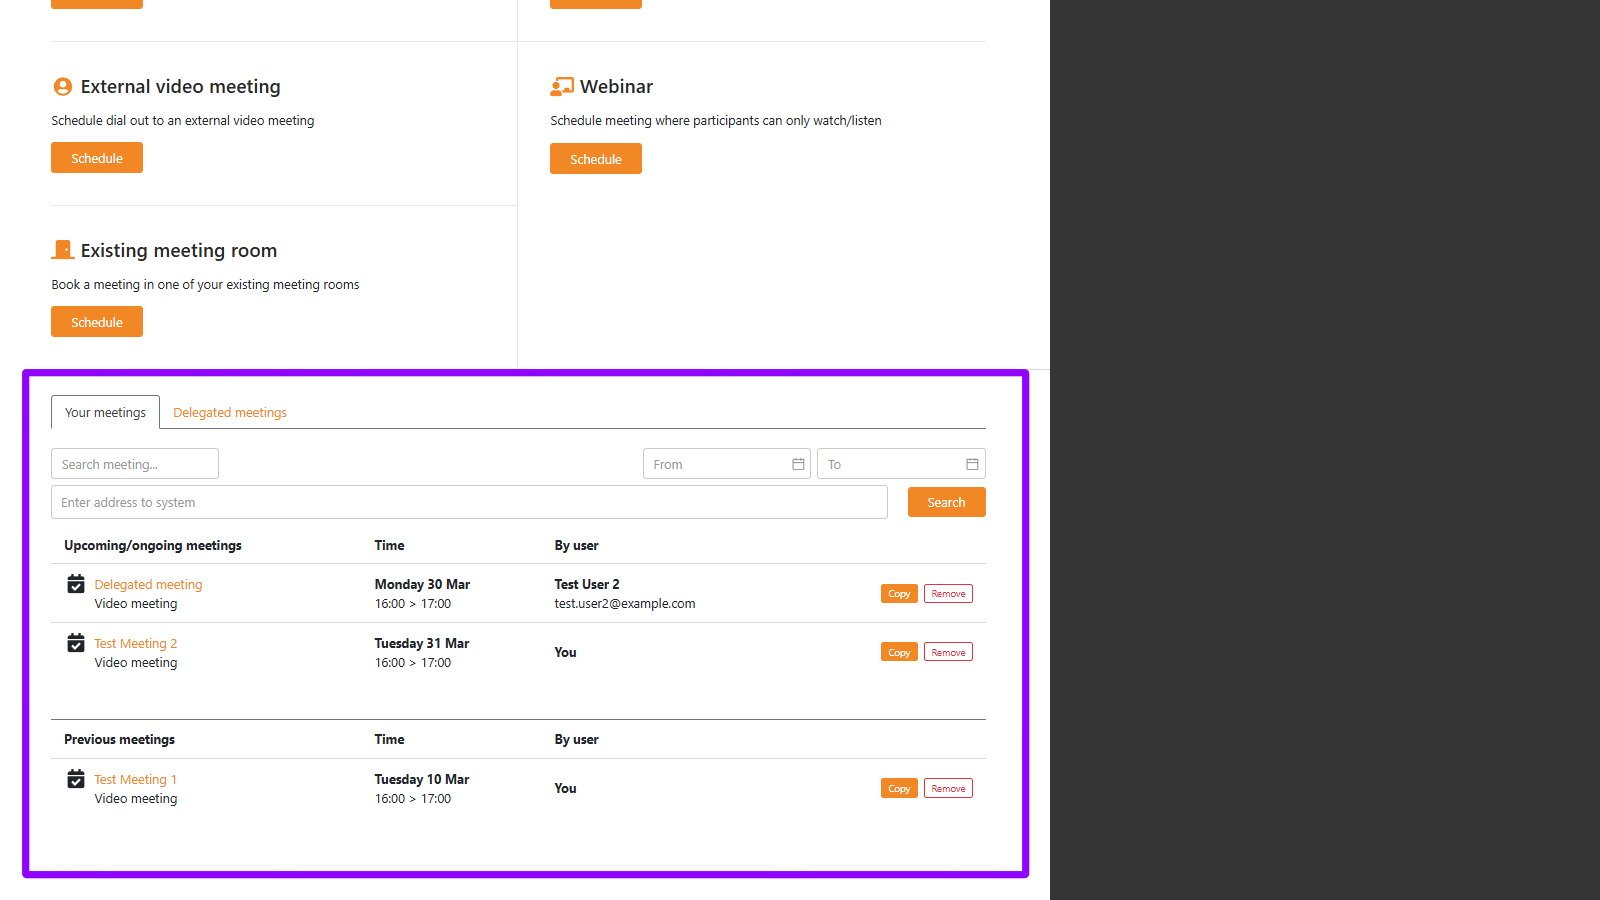Image resolution: width=1600 pixels, height=900 pixels.
Task: Schedule an Existing meeting room booking
Action: tap(97, 322)
